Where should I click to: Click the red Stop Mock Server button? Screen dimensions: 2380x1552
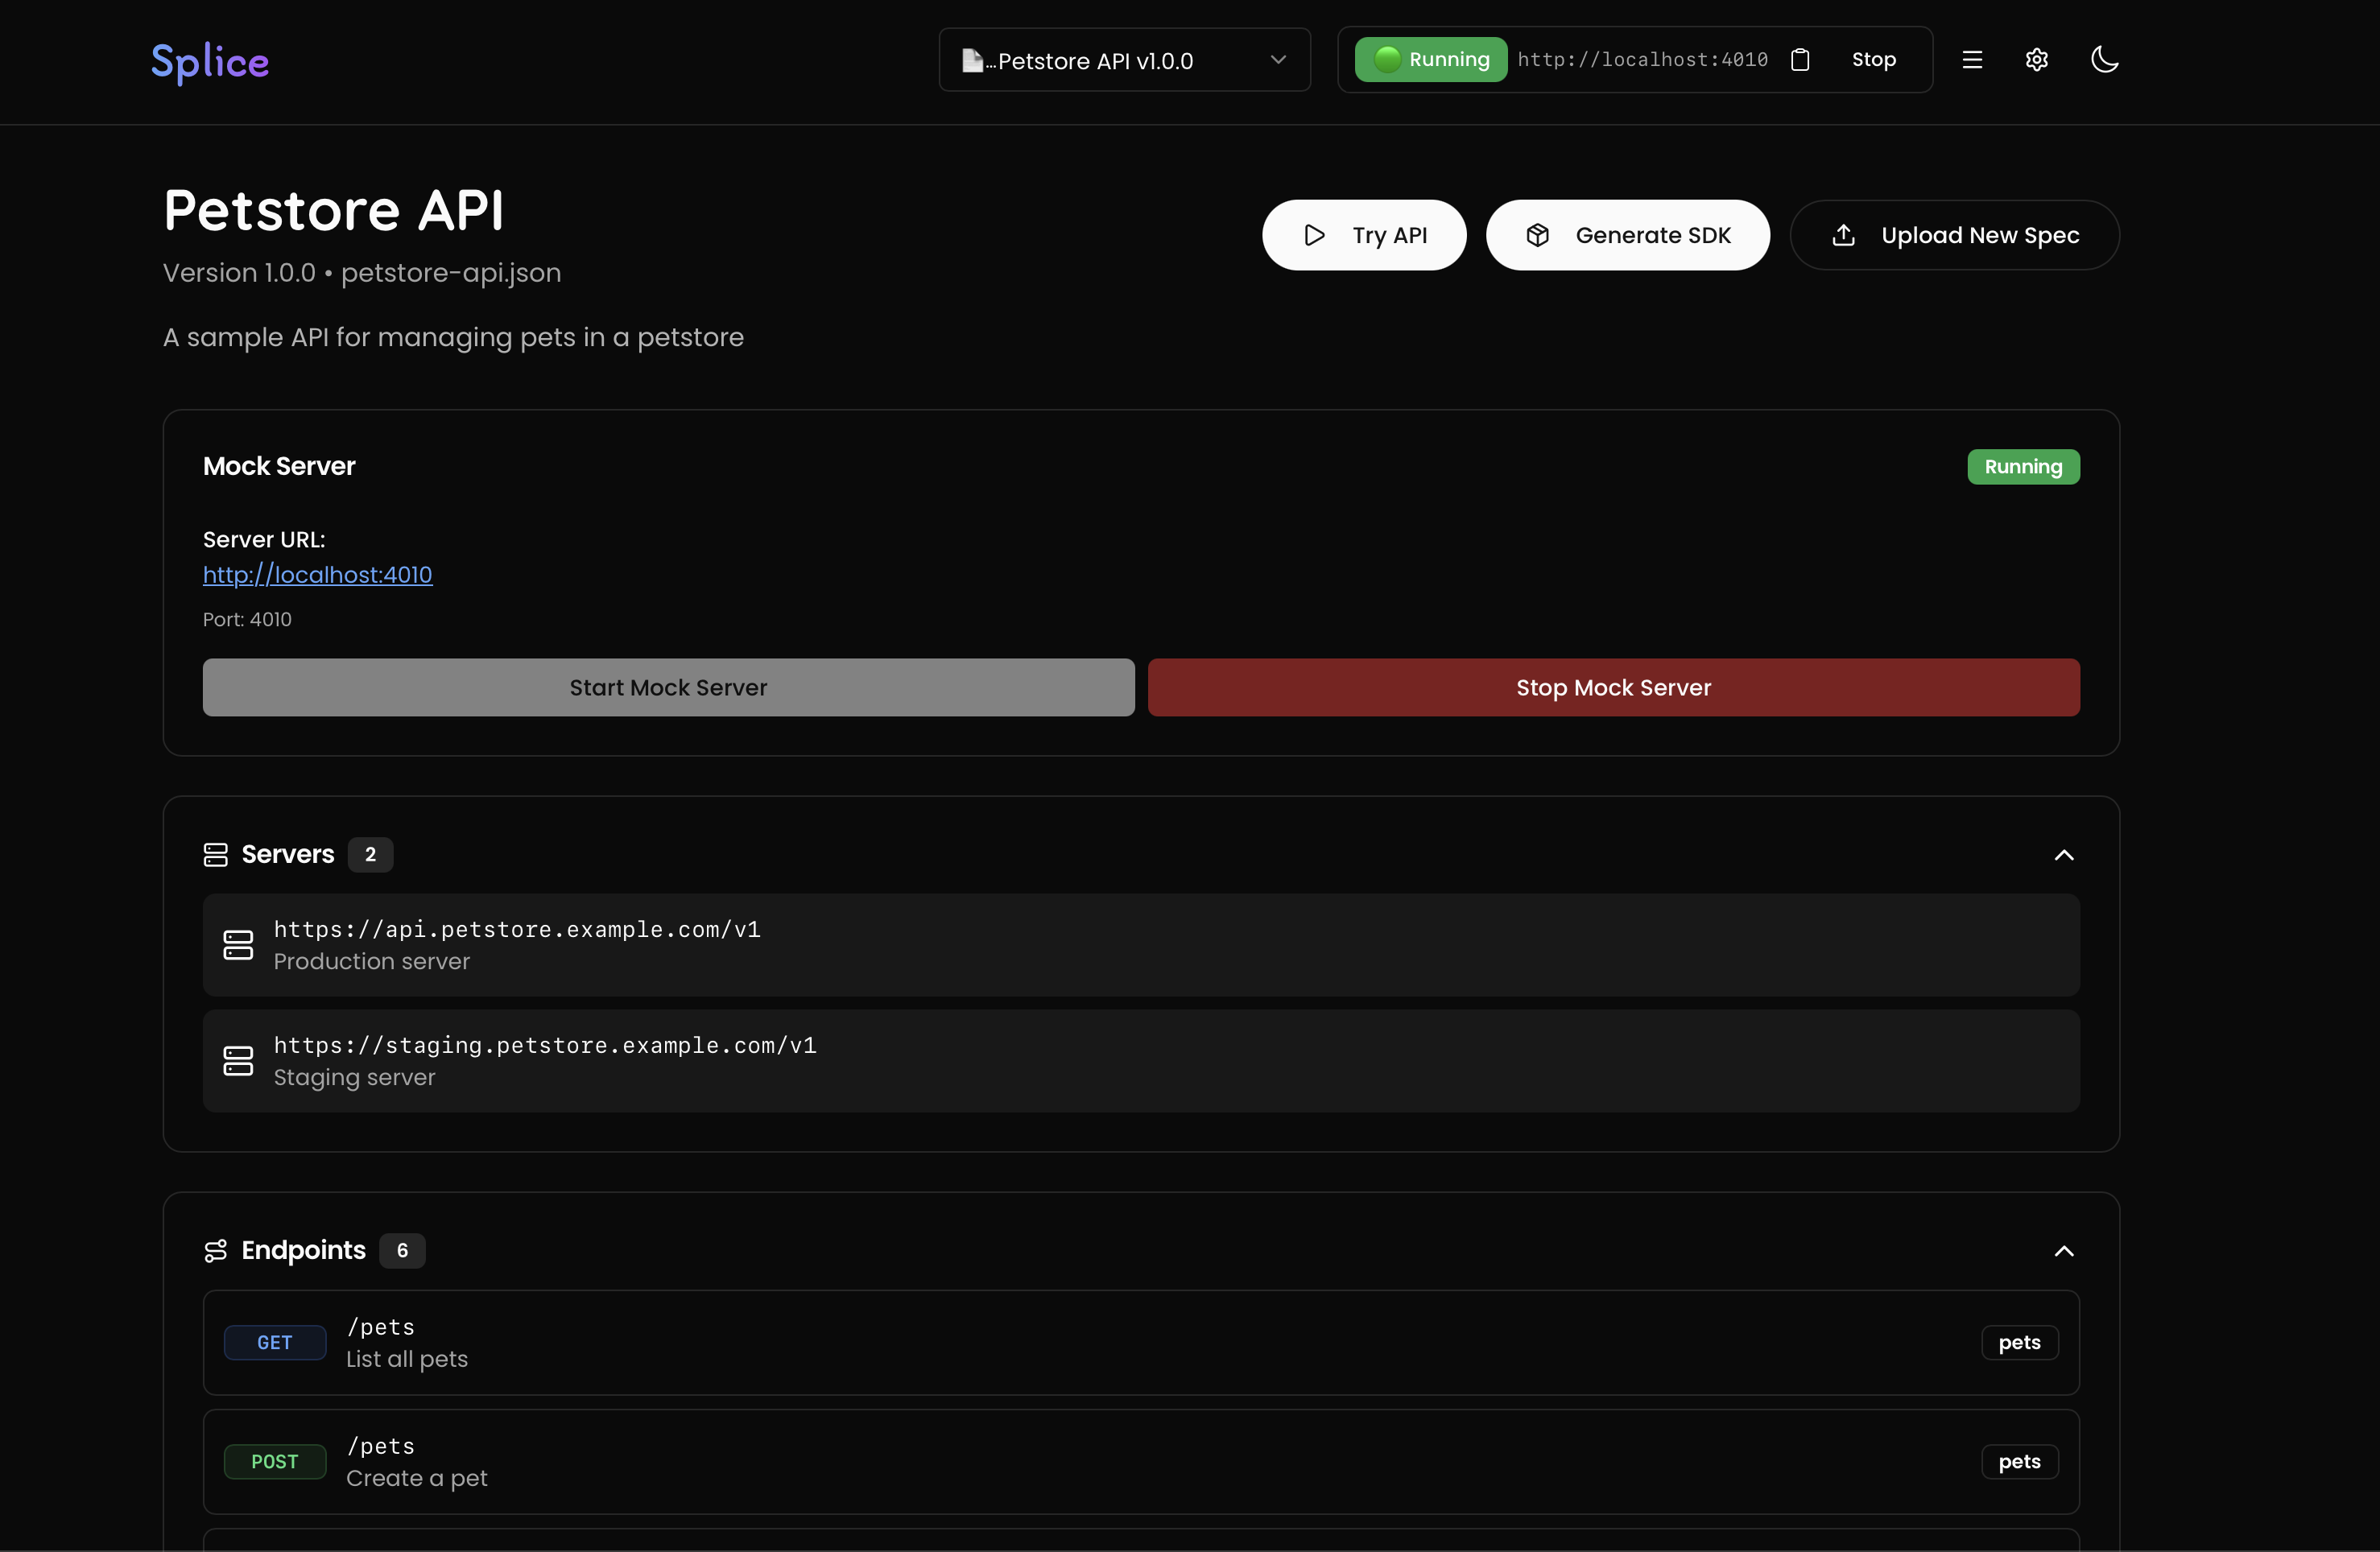pos(1613,687)
